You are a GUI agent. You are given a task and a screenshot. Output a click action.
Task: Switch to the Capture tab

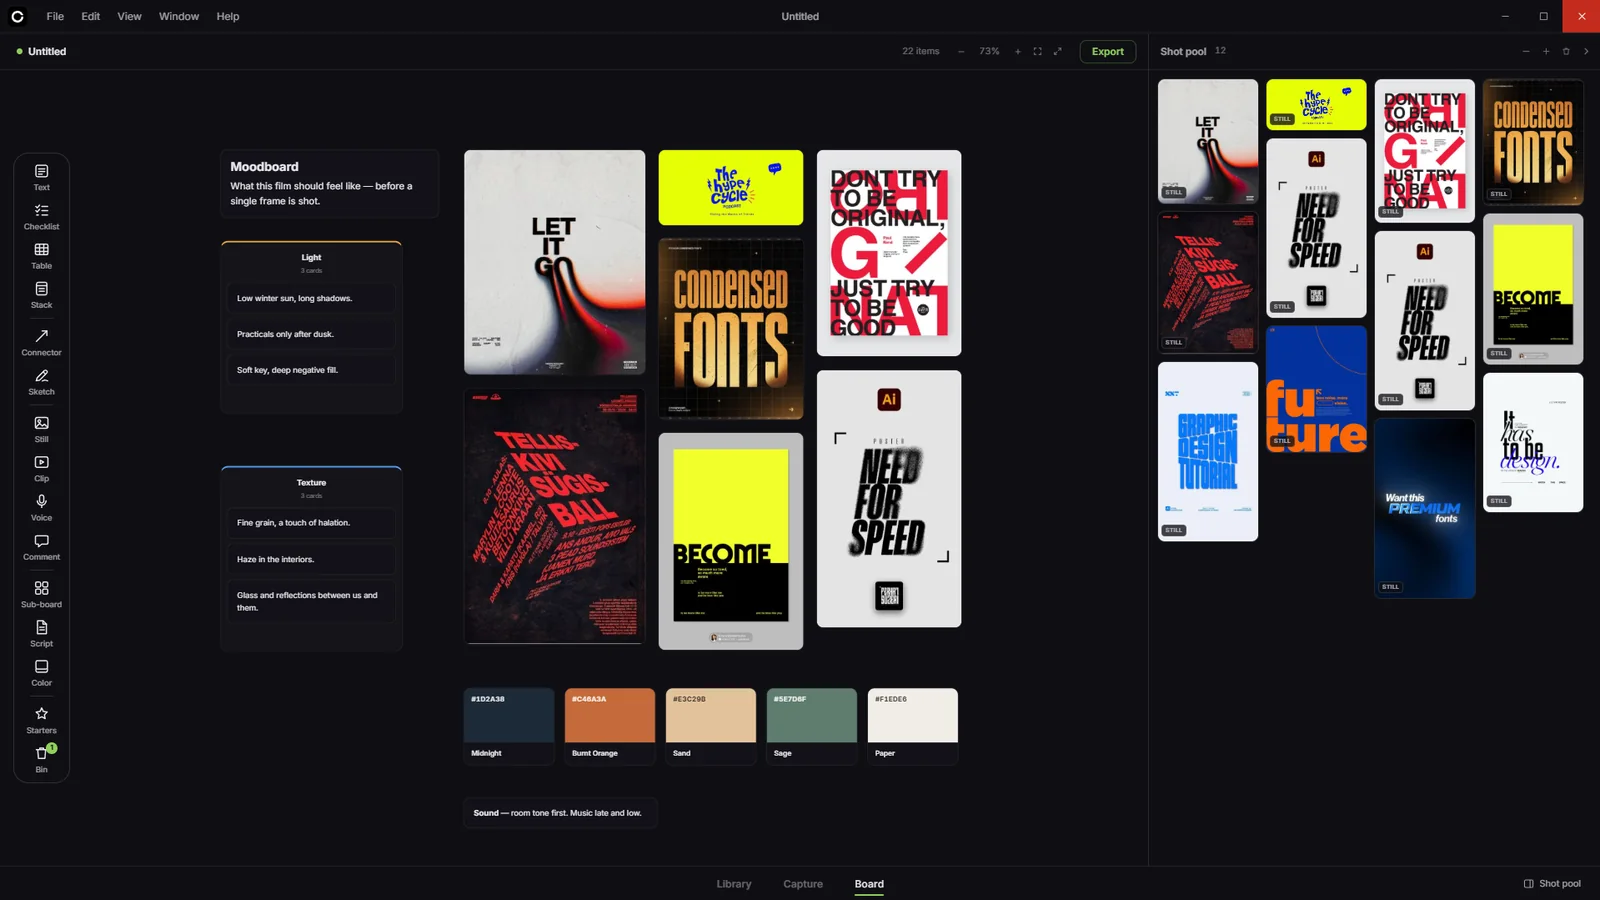(803, 884)
